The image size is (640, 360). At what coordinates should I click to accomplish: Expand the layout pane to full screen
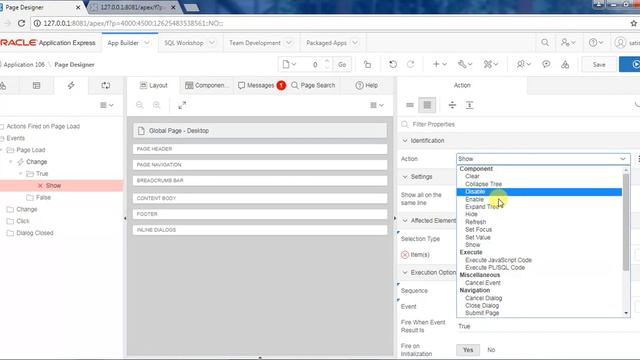[182, 105]
